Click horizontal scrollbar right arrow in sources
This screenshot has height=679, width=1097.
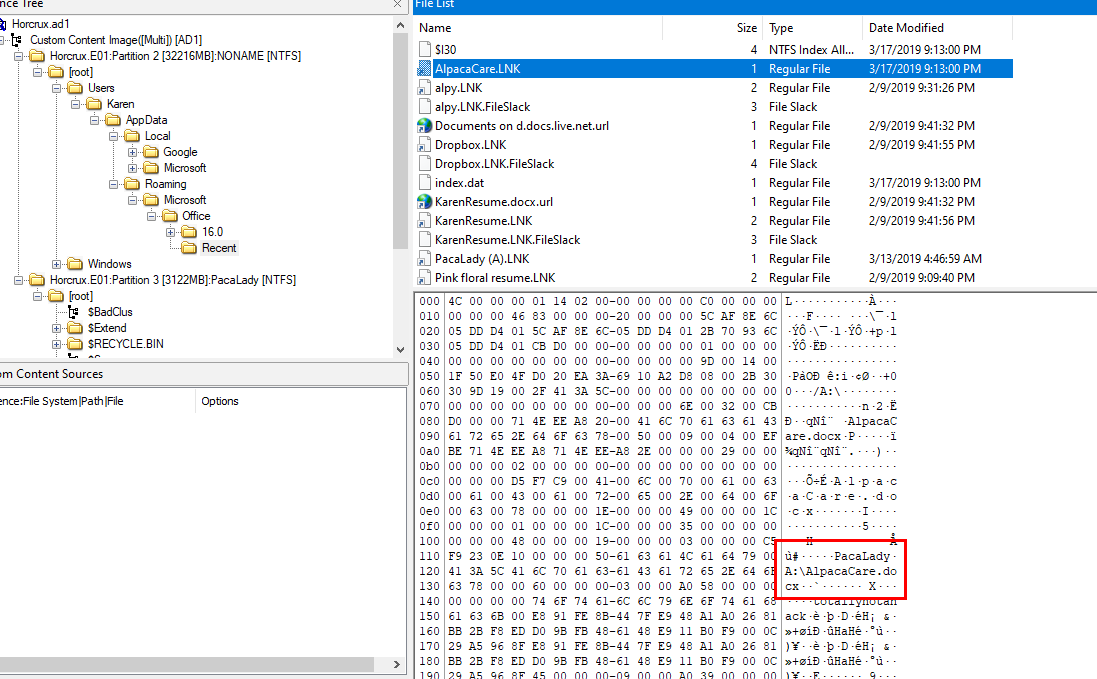pos(397,664)
